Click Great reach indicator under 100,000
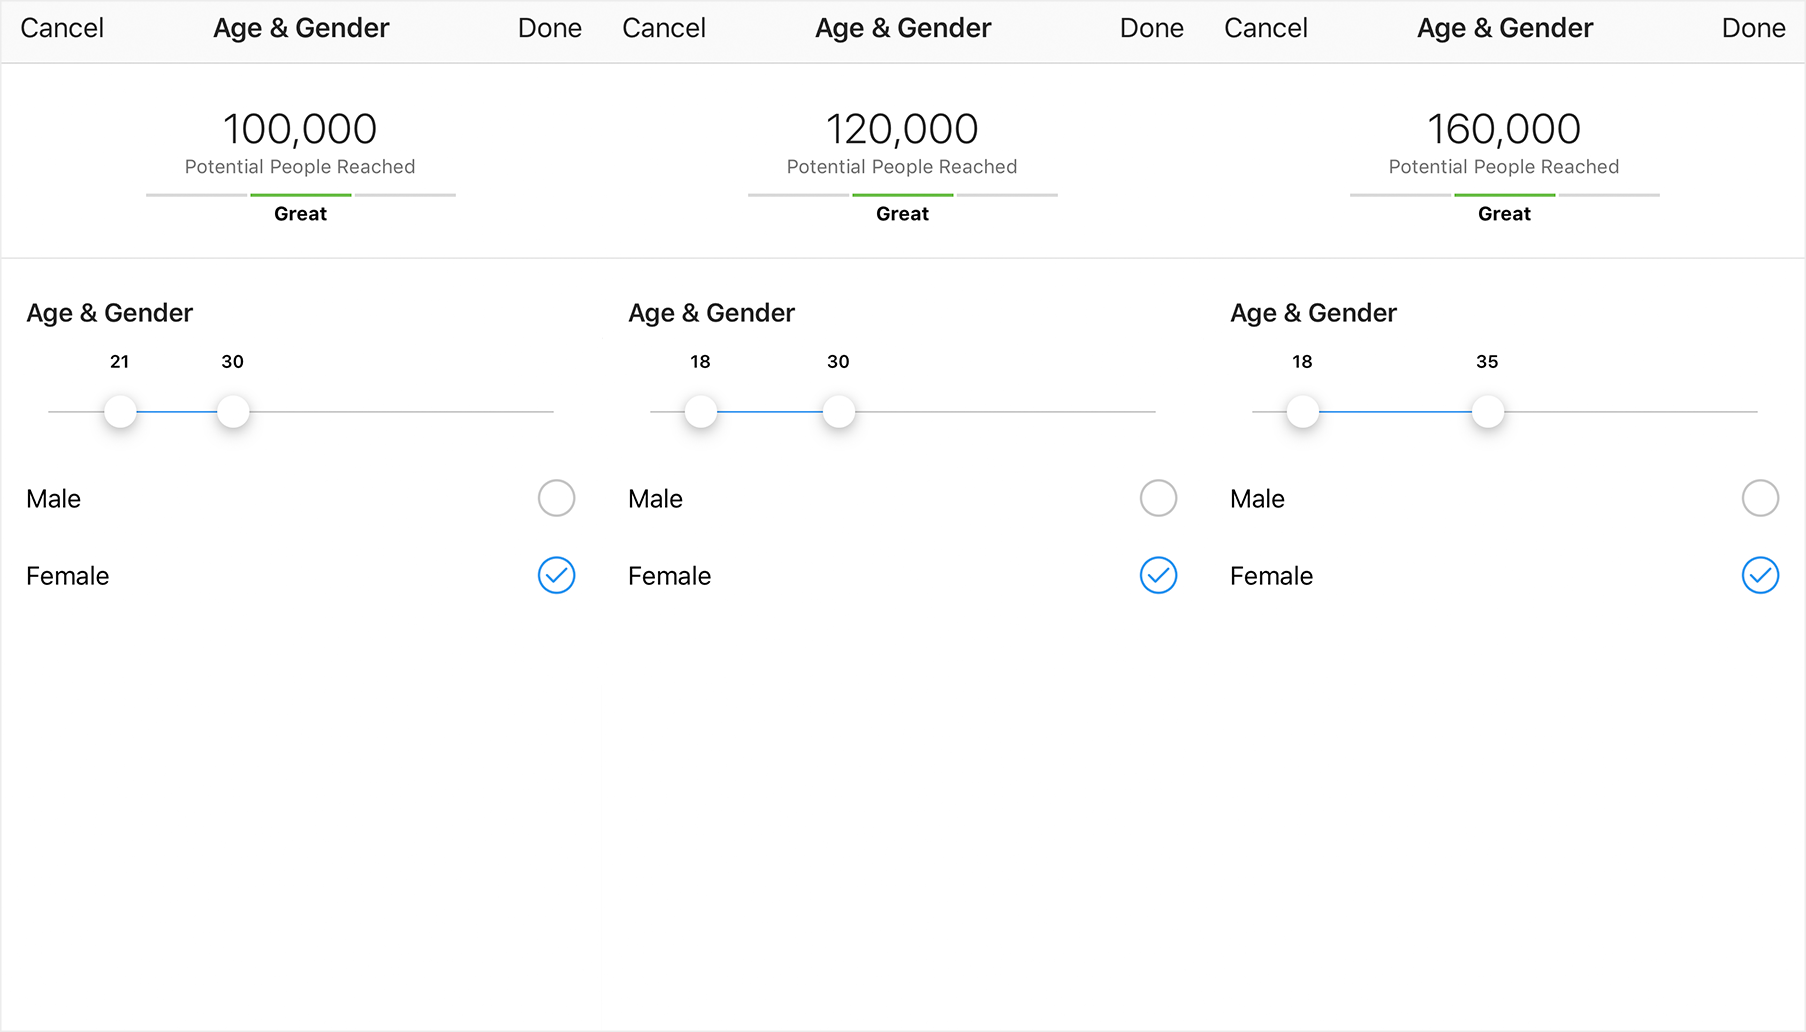 point(301,213)
